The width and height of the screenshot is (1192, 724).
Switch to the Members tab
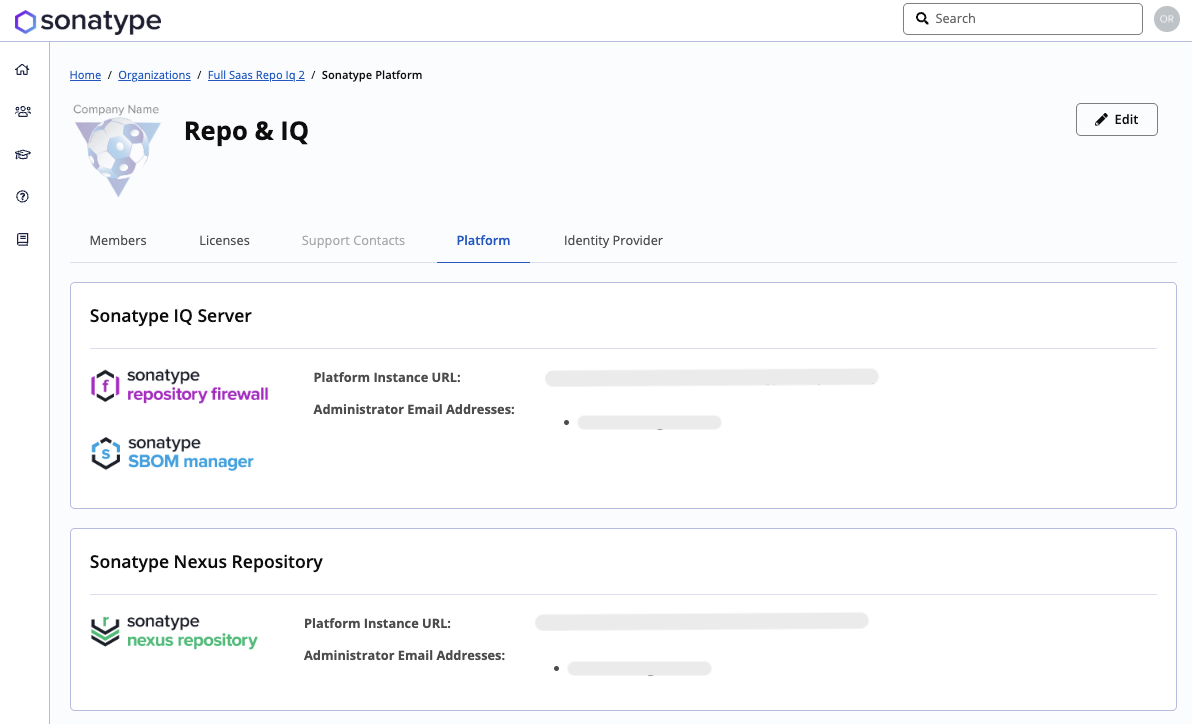click(118, 240)
